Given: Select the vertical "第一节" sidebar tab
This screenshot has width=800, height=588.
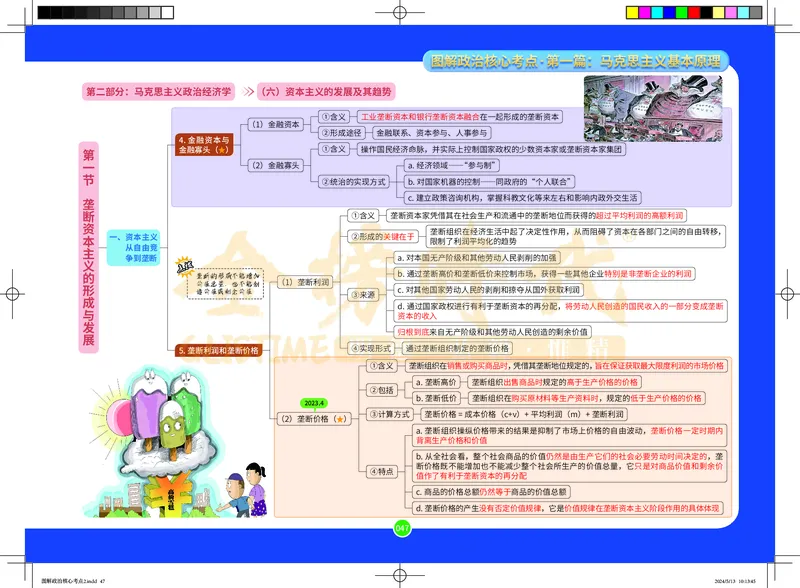Looking at the screenshot, I should click(88, 166).
